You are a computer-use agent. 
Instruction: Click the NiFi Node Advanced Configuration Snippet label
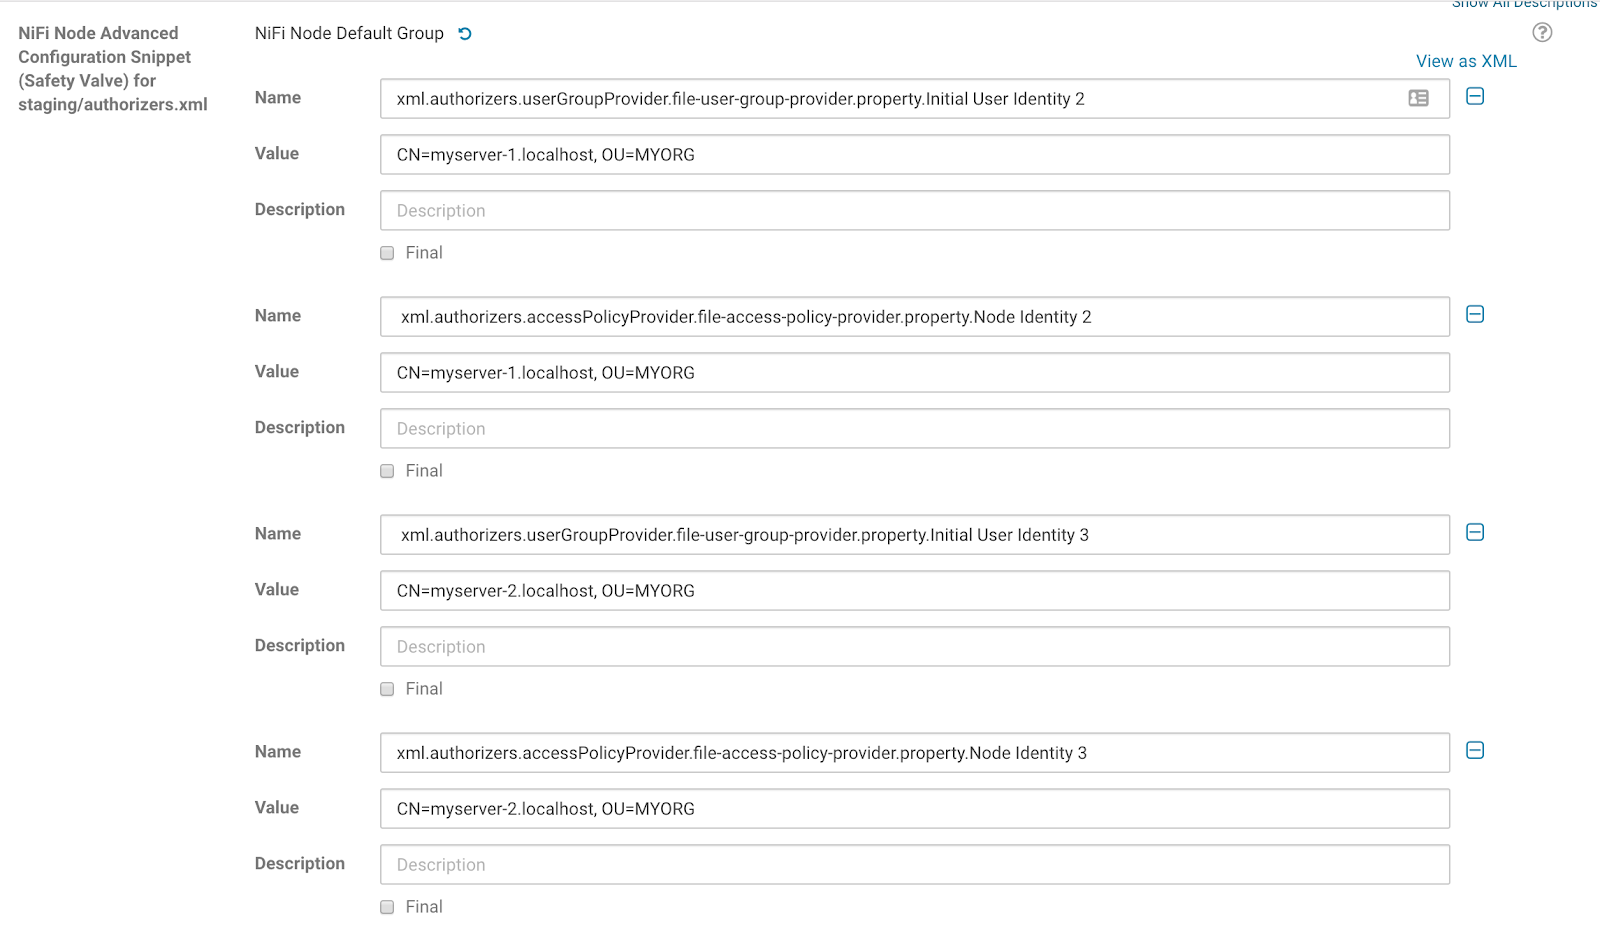tap(113, 69)
